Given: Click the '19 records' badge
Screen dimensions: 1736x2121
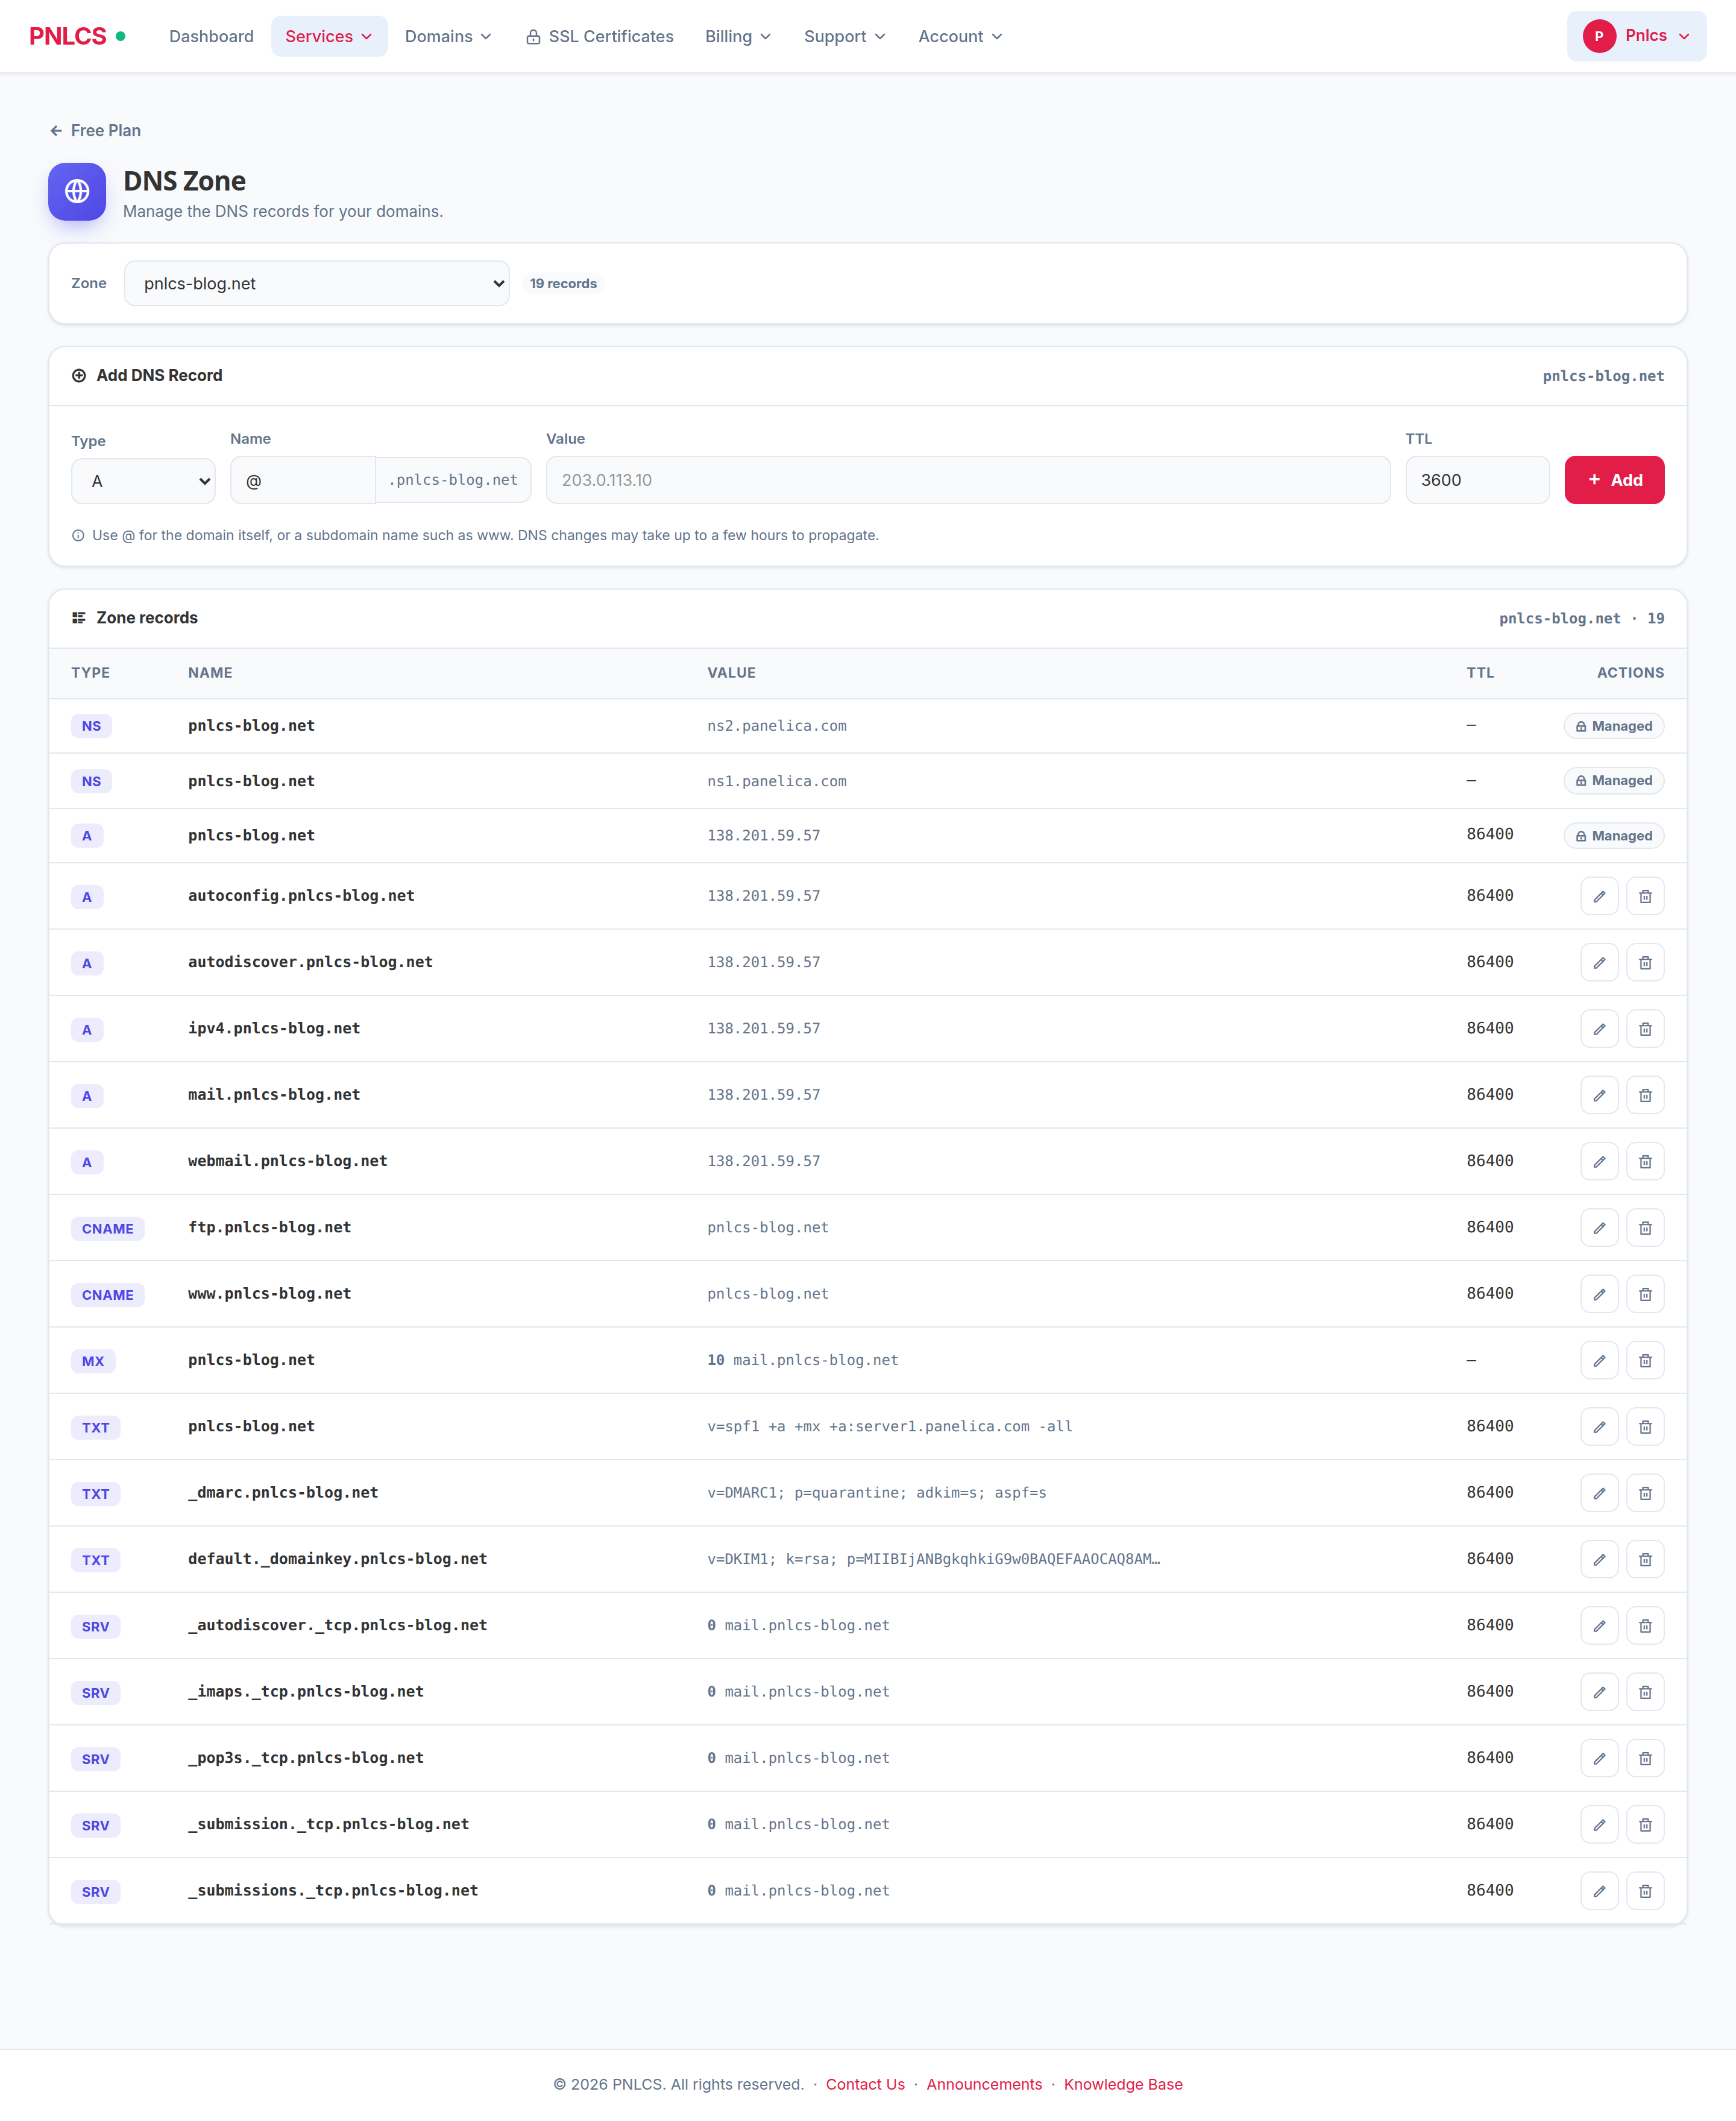Looking at the screenshot, I should click(x=563, y=283).
